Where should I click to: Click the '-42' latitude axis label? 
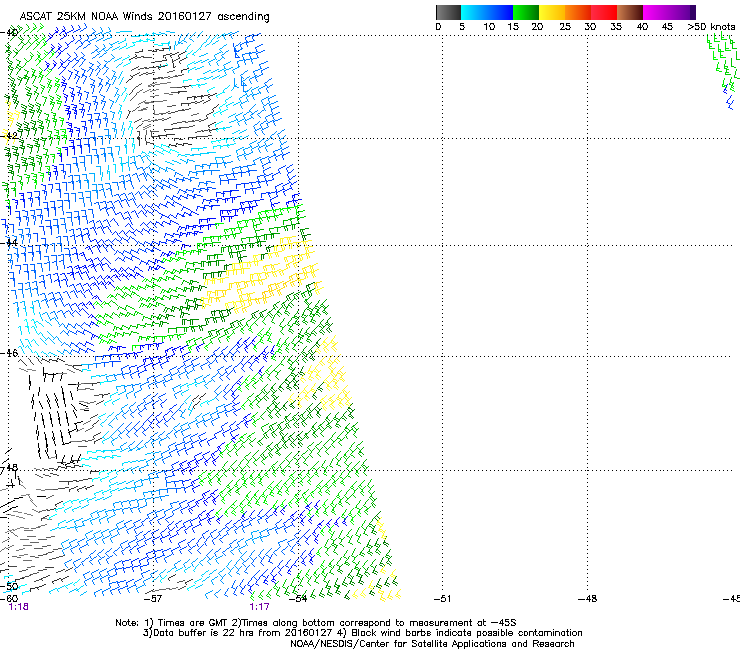[10, 135]
